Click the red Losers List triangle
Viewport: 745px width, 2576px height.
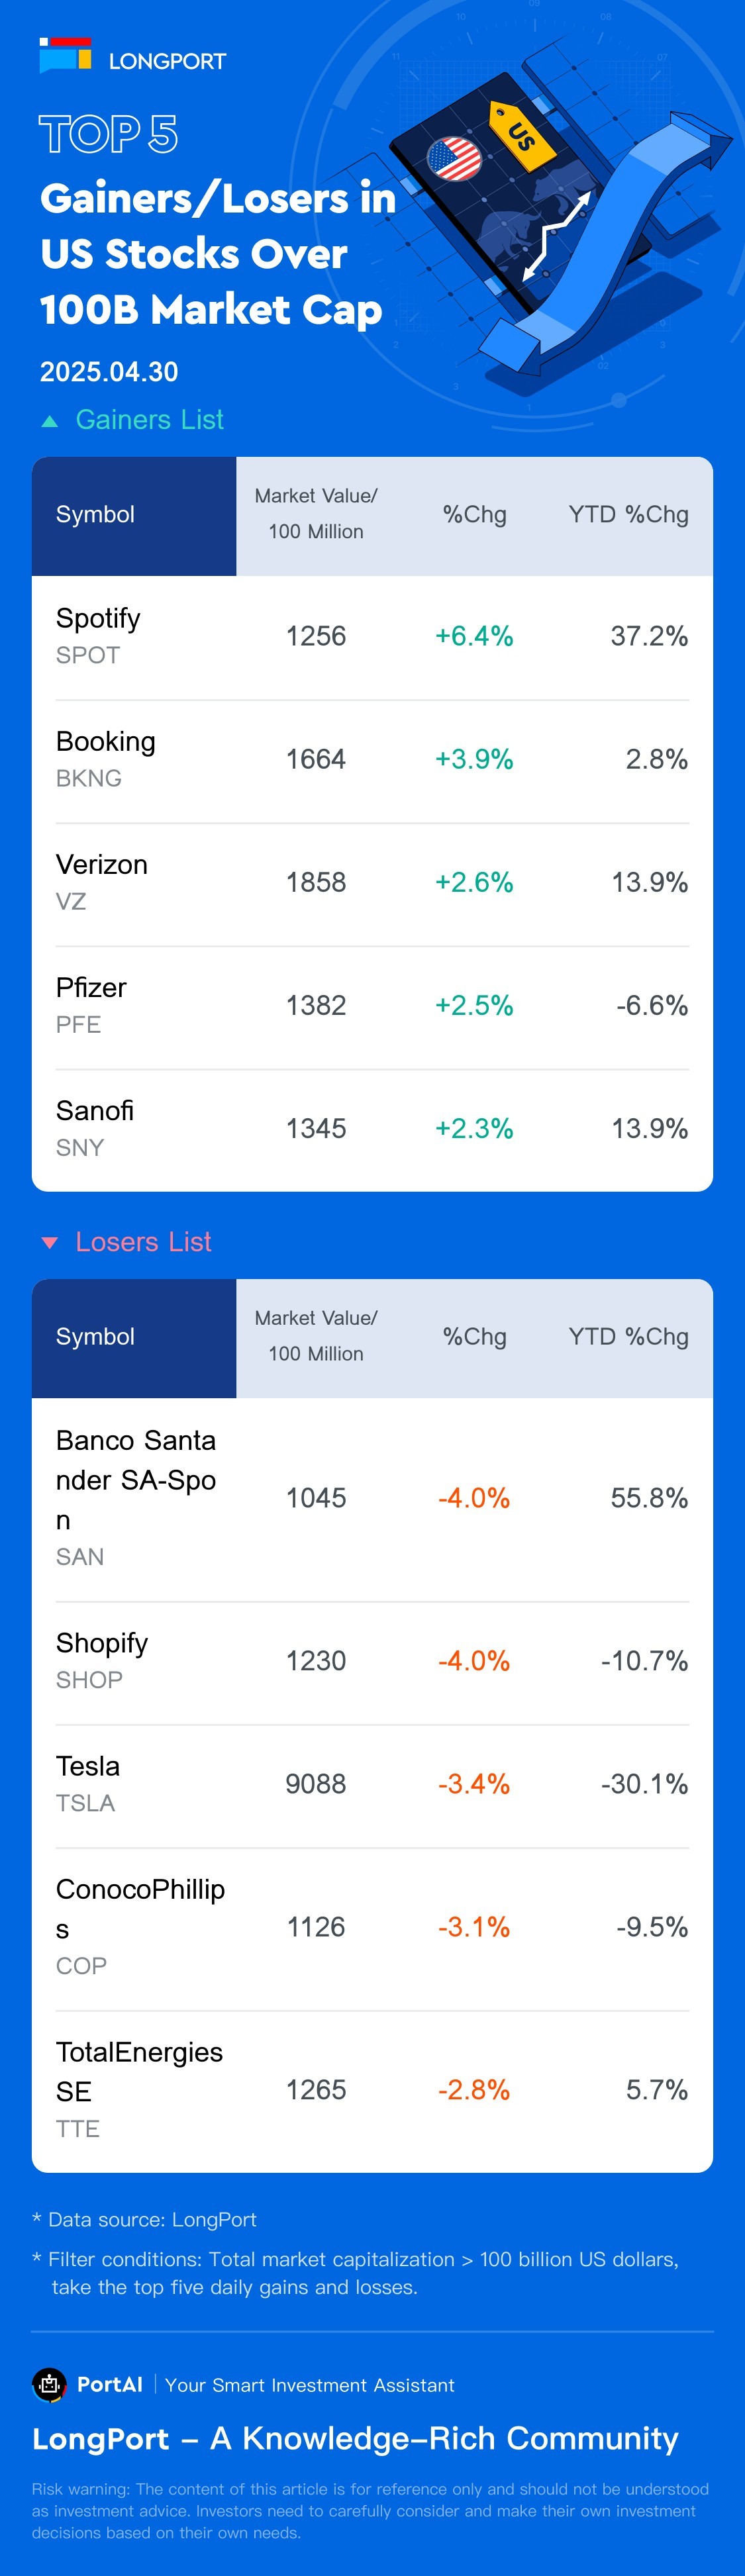click(49, 1243)
